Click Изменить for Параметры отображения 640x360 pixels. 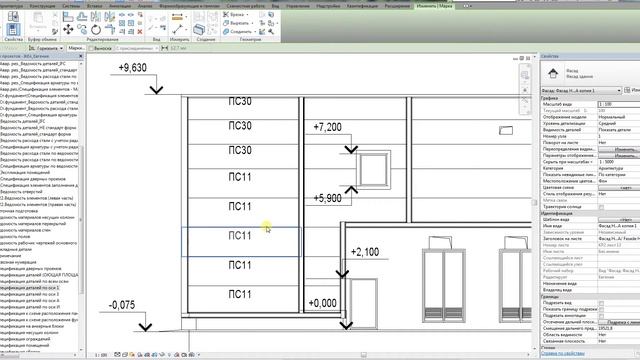[x=620, y=156]
